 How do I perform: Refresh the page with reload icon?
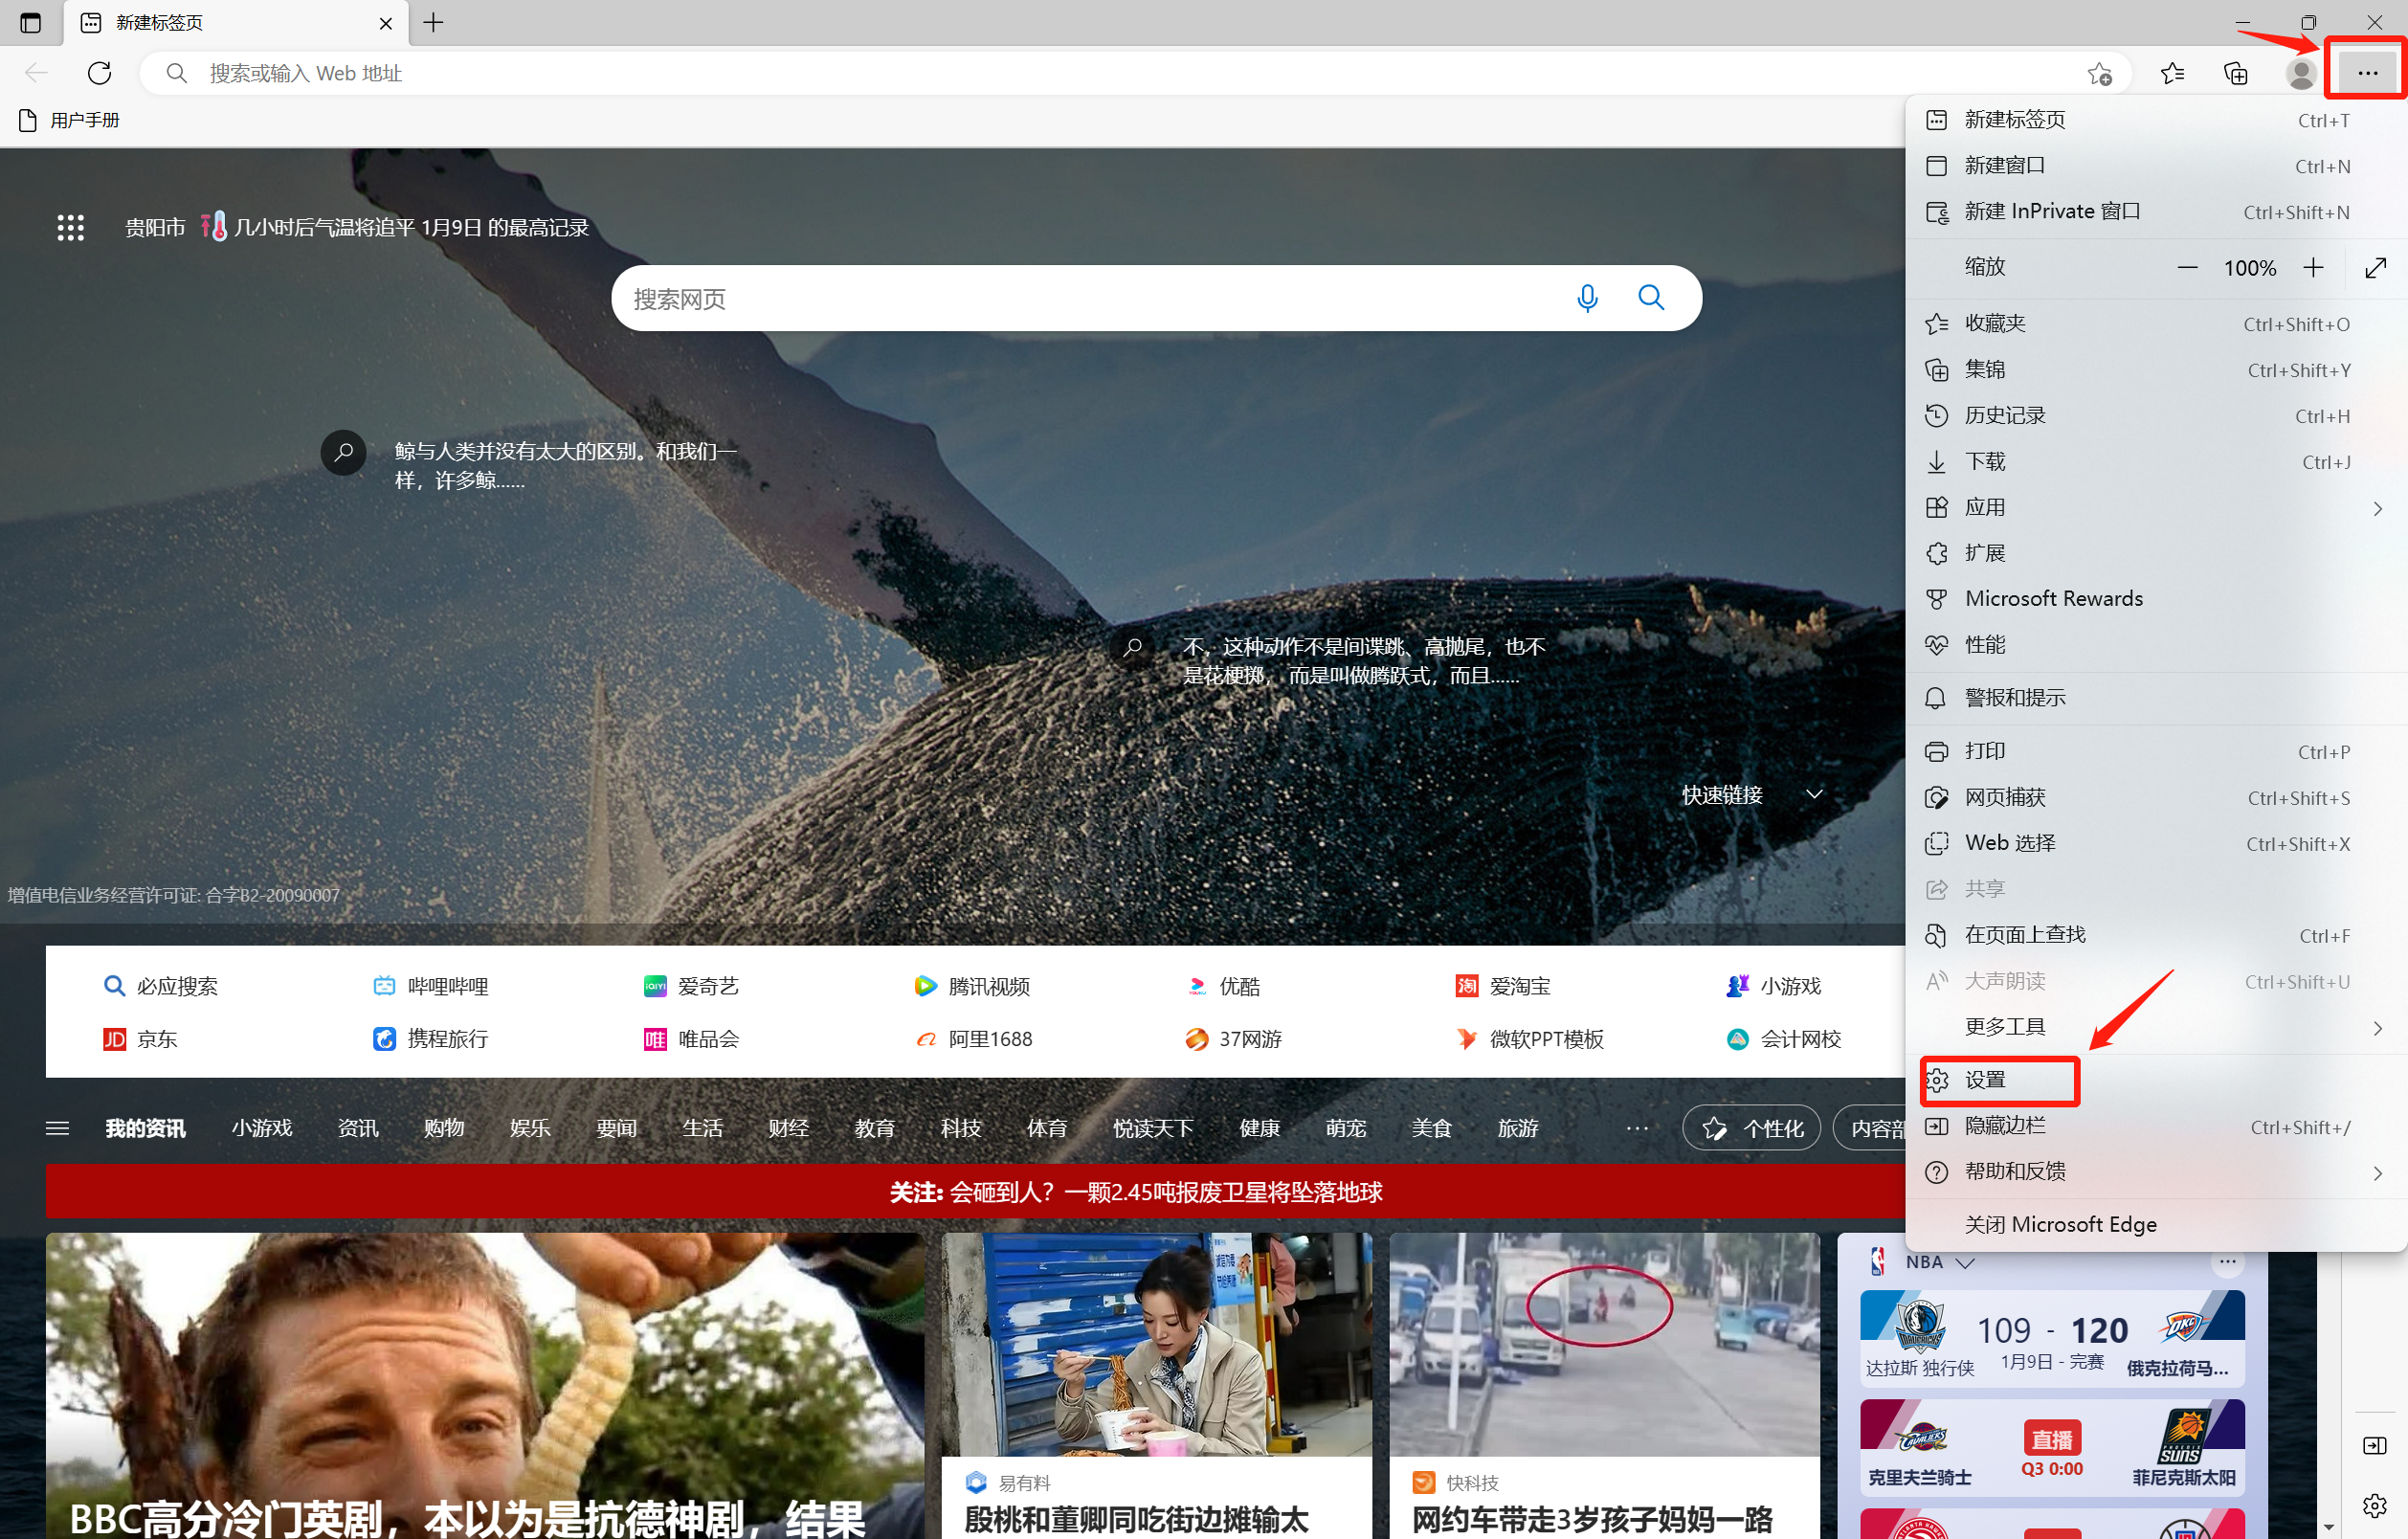[99, 73]
